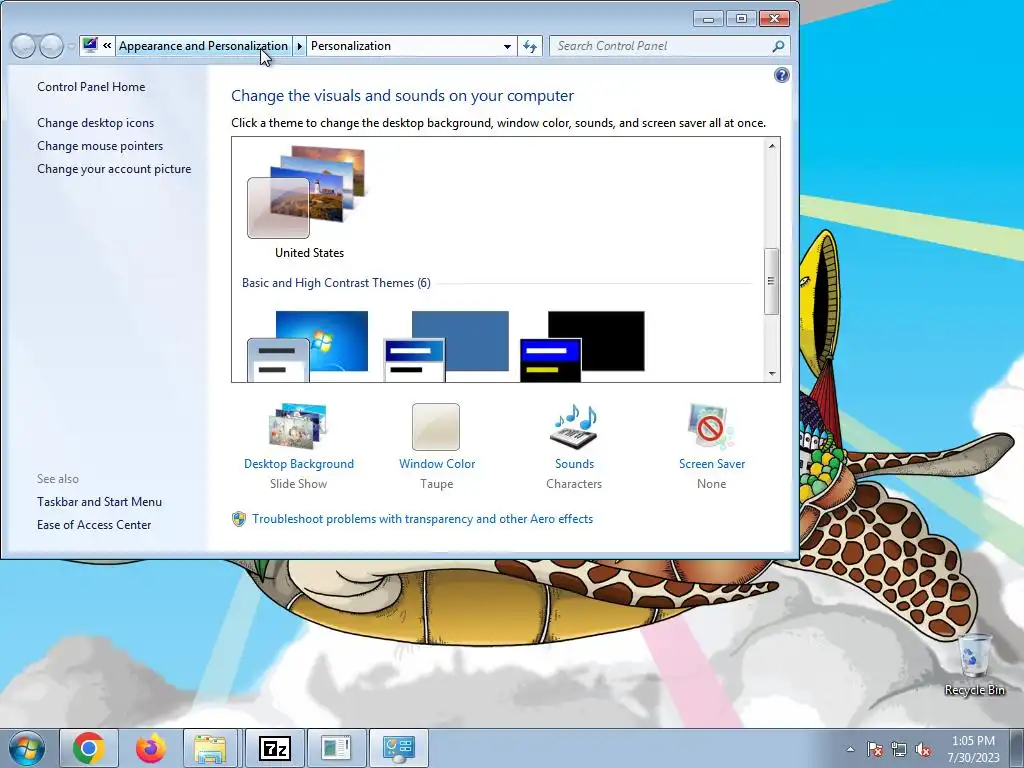
Task: Open Ease of Access Center link
Action: point(94,524)
